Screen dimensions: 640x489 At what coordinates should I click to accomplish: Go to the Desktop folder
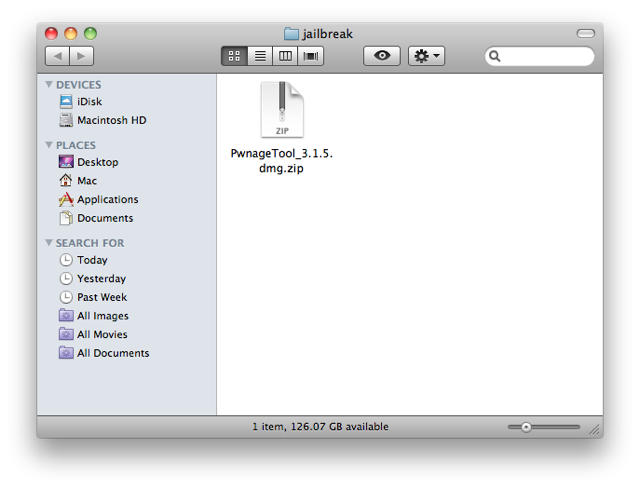tap(97, 162)
